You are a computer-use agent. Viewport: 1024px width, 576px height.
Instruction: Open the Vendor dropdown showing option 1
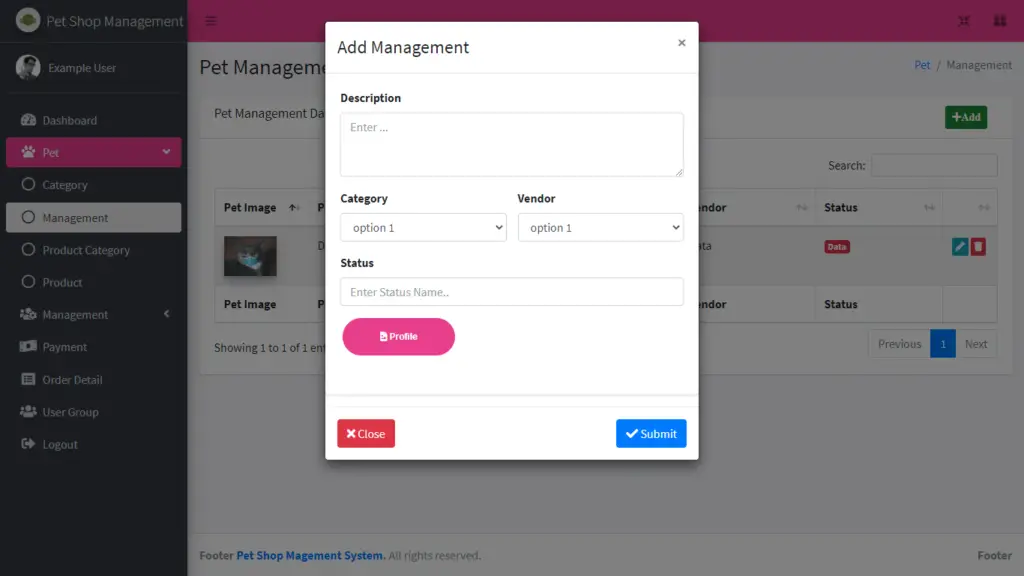600,227
